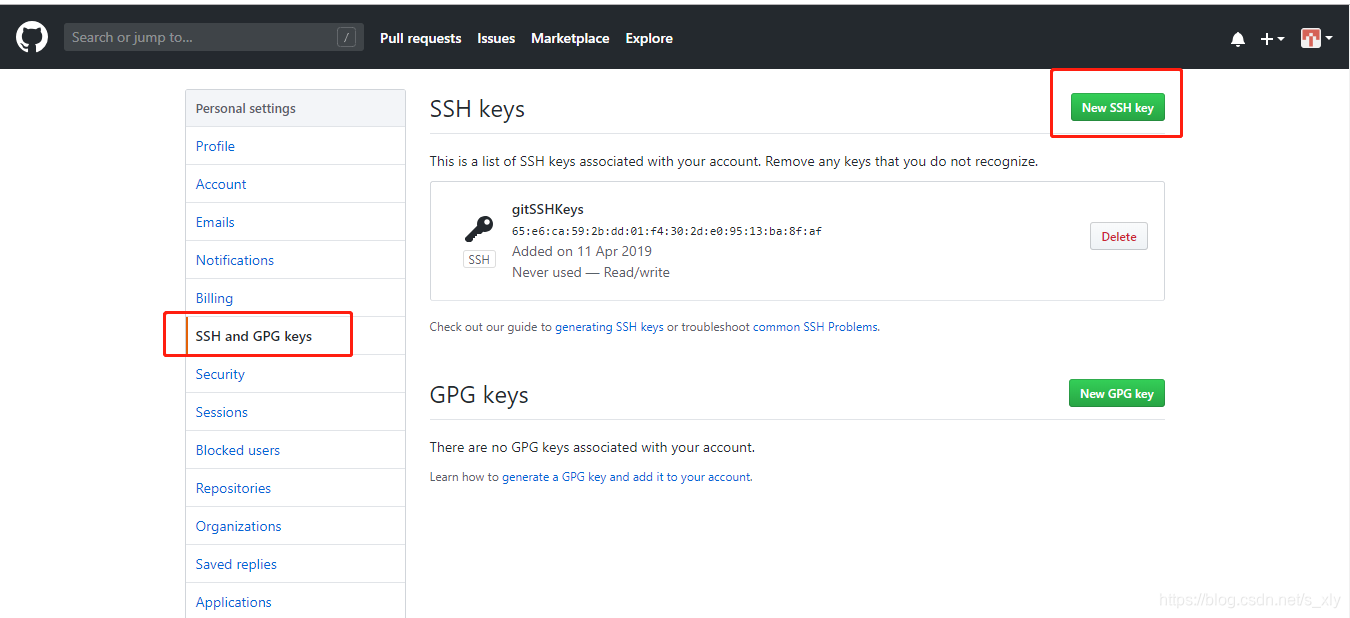Click the gitSSHKeys key title

coord(547,209)
